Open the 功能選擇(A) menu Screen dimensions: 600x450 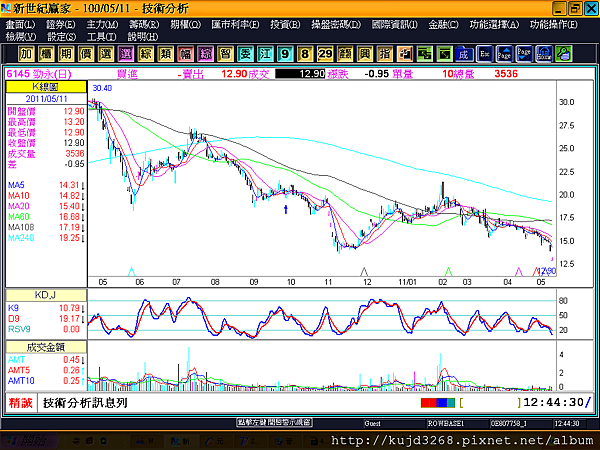point(494,25)
